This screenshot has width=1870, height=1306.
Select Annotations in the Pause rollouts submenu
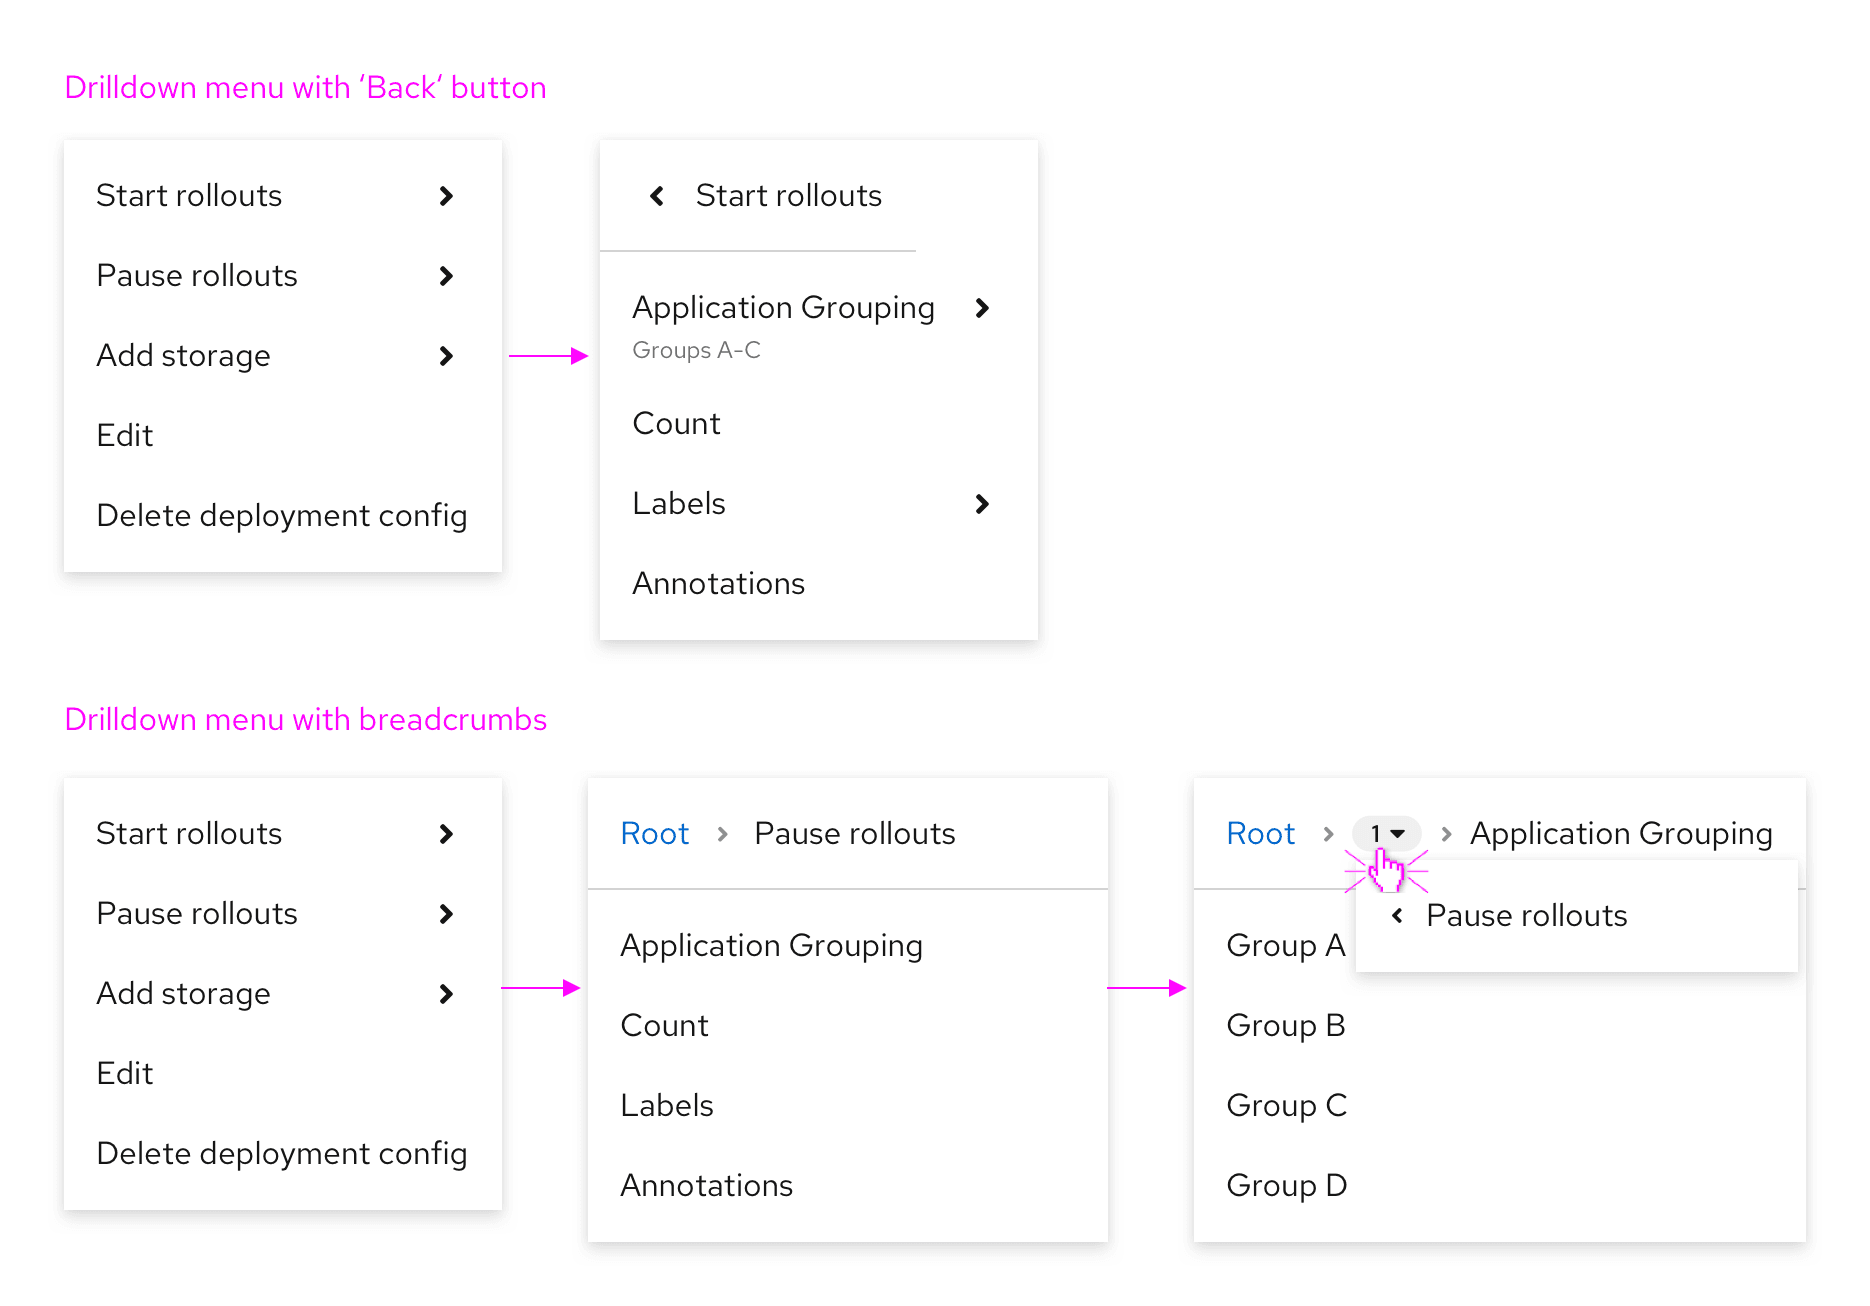tap(706, 1186)
